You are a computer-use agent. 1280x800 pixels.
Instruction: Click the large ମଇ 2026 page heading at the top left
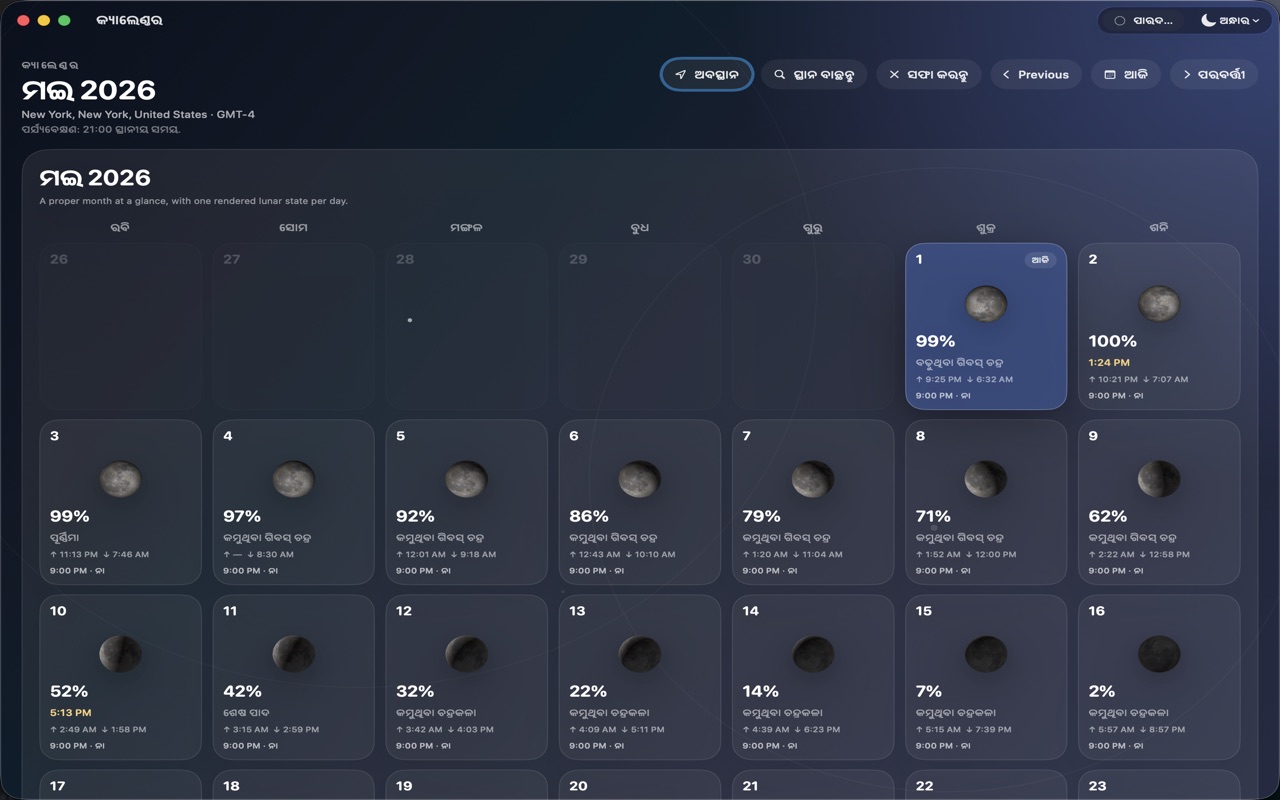(89, 90)
